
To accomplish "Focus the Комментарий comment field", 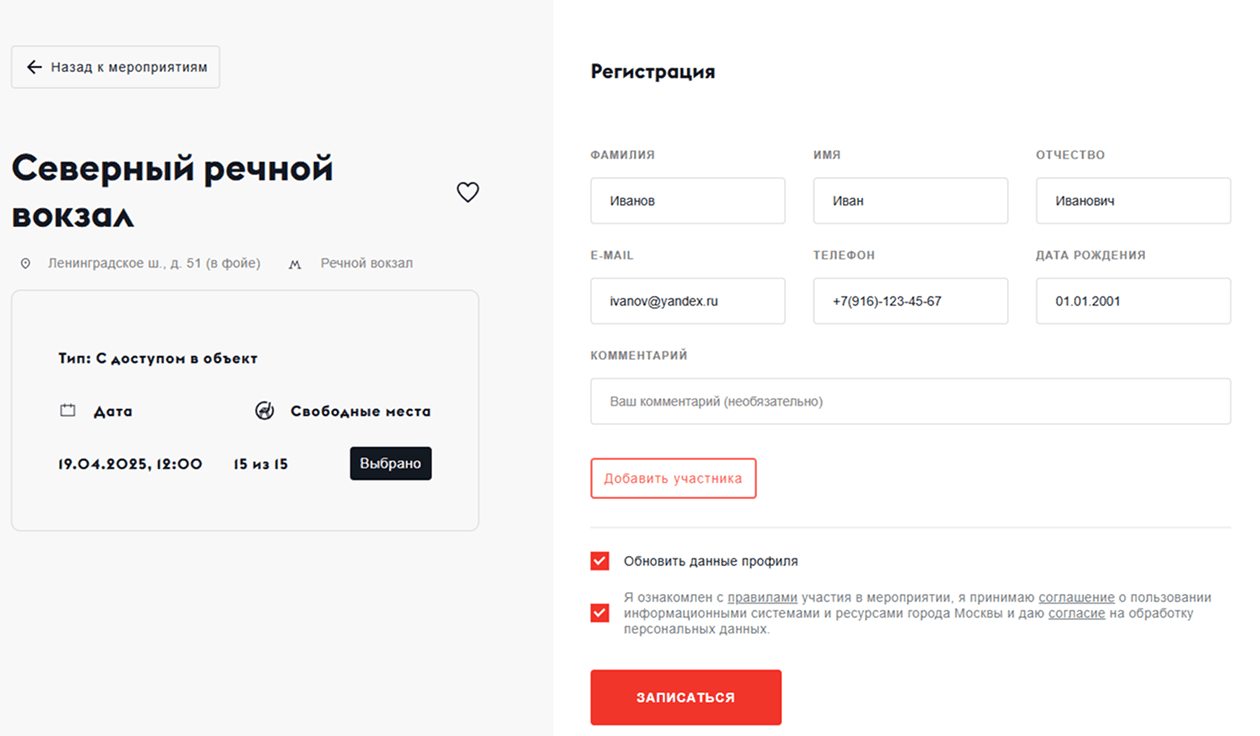I will point(910,401).
